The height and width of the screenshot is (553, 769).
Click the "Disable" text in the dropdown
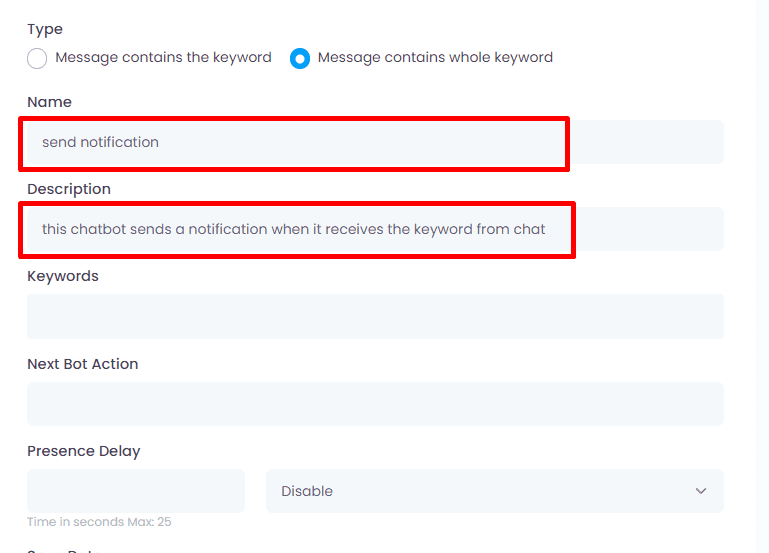pos(307,491)
